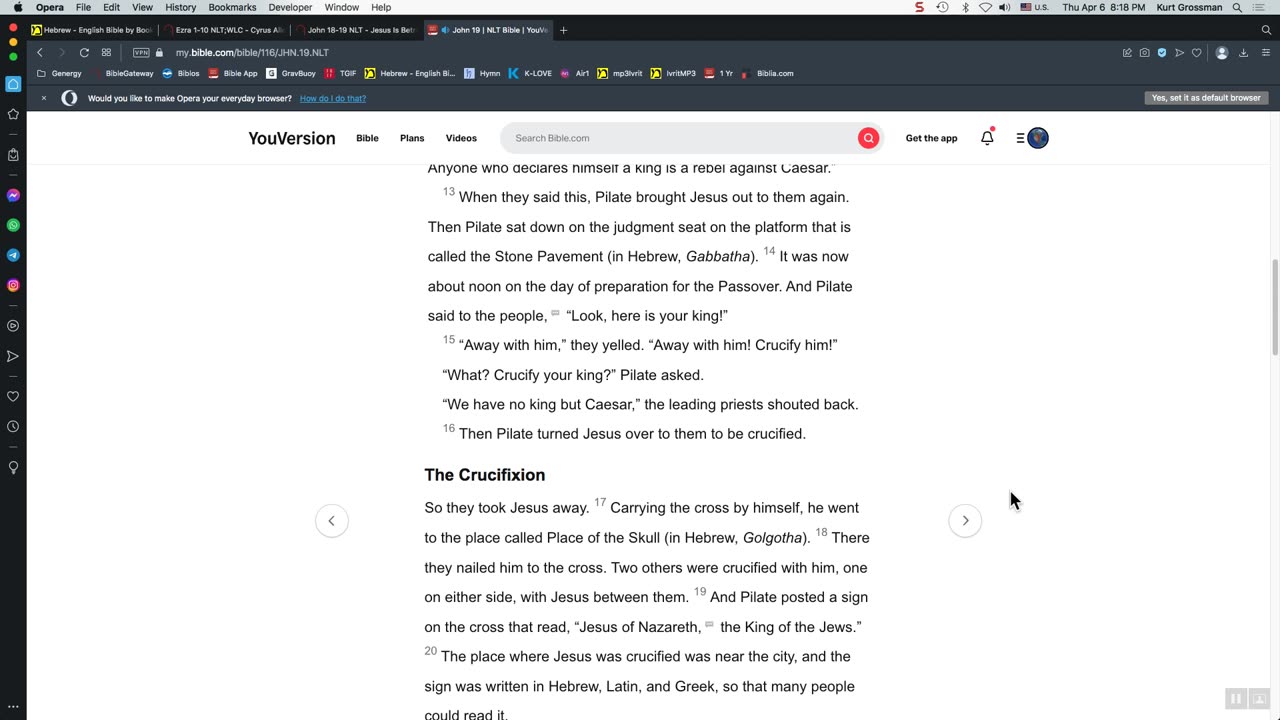Mute the John 19 tab speaker icon

pos(444,30)
